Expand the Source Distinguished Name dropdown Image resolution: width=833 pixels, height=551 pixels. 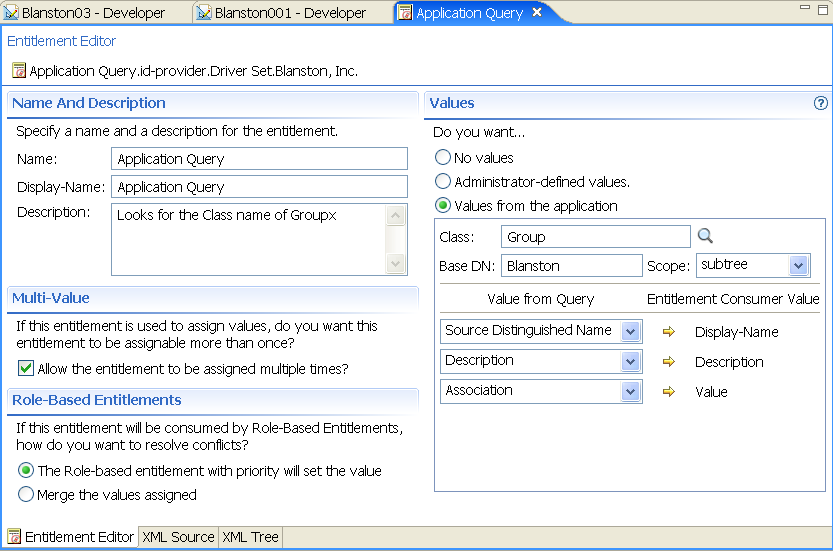(630, 331)
